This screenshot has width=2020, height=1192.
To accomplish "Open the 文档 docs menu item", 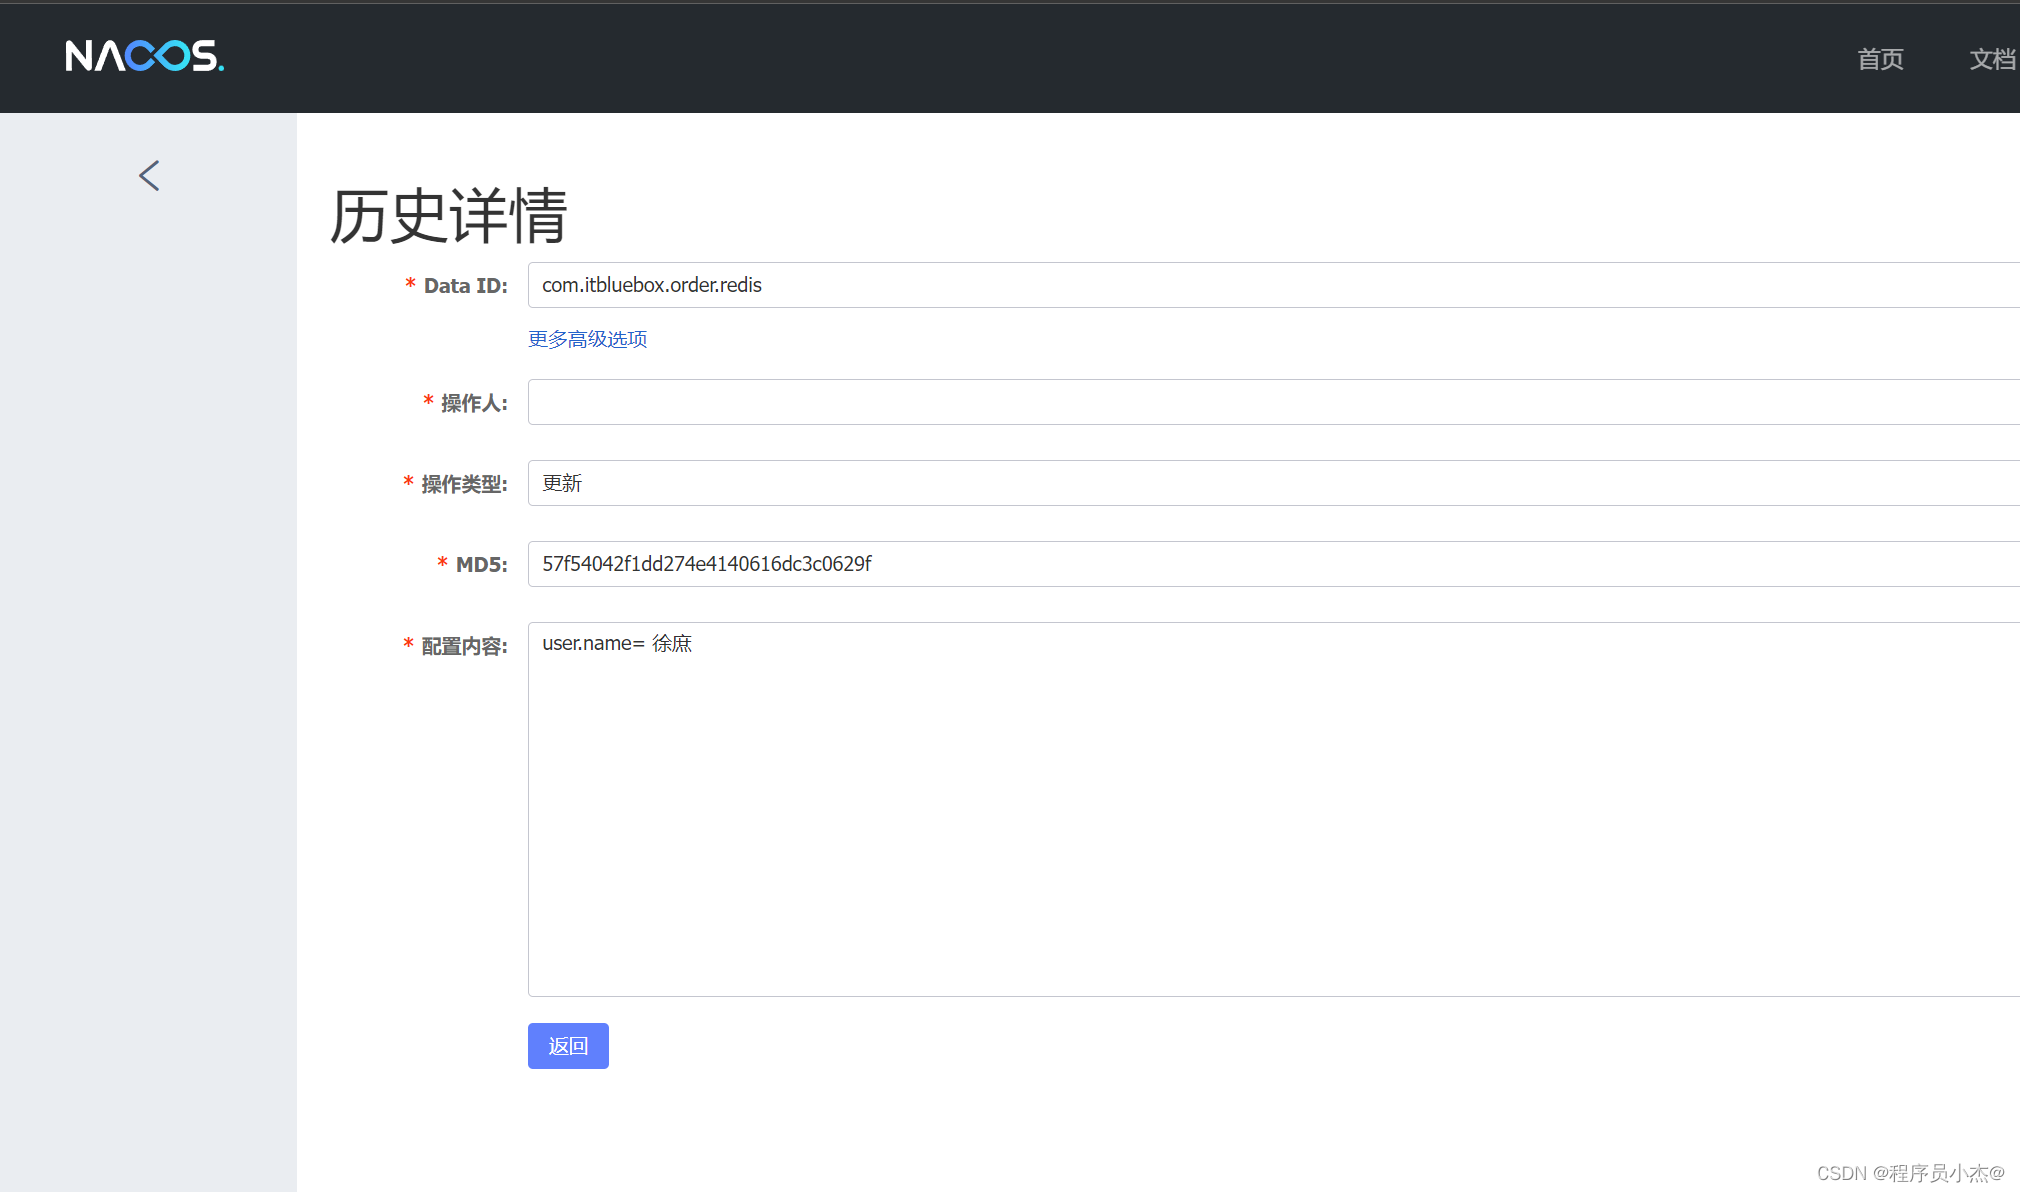I will [1993, 59].
